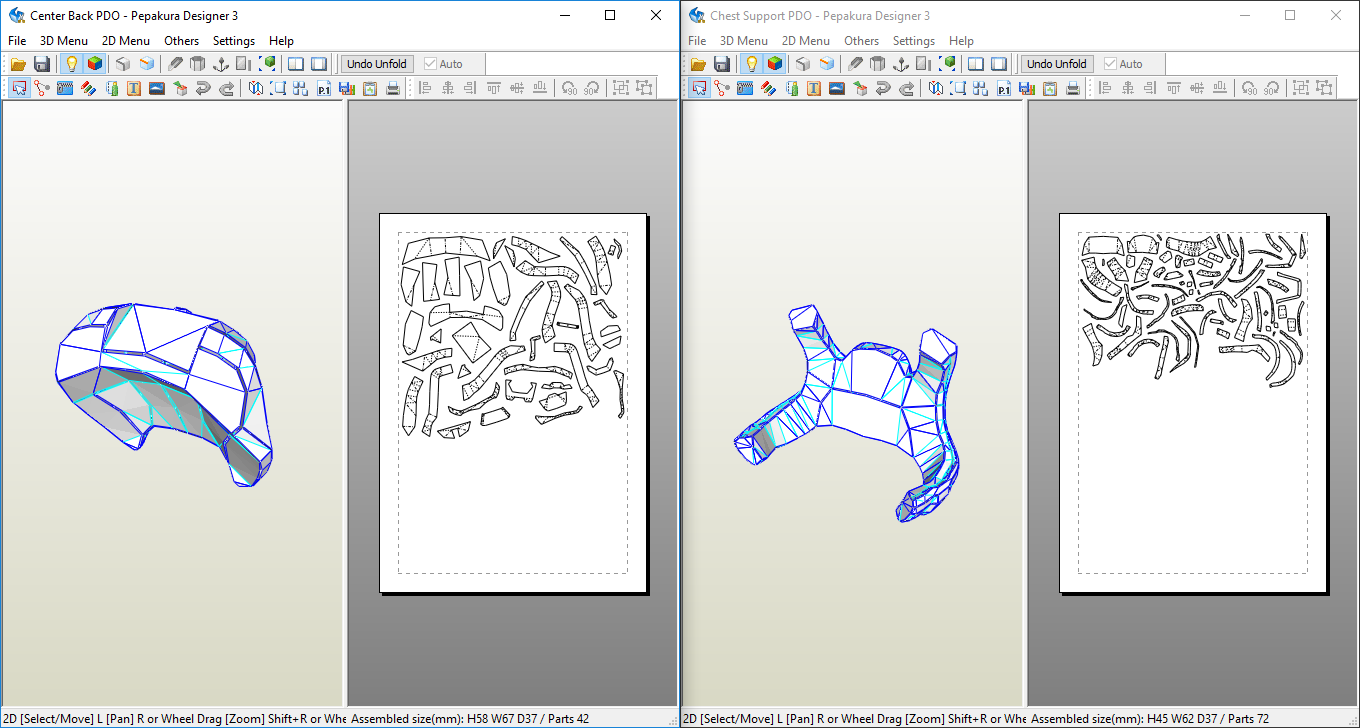Screen dimensions: 1360x728
Task: Toggle Auto checkbox in Center Back window
Action: point(431,64)
